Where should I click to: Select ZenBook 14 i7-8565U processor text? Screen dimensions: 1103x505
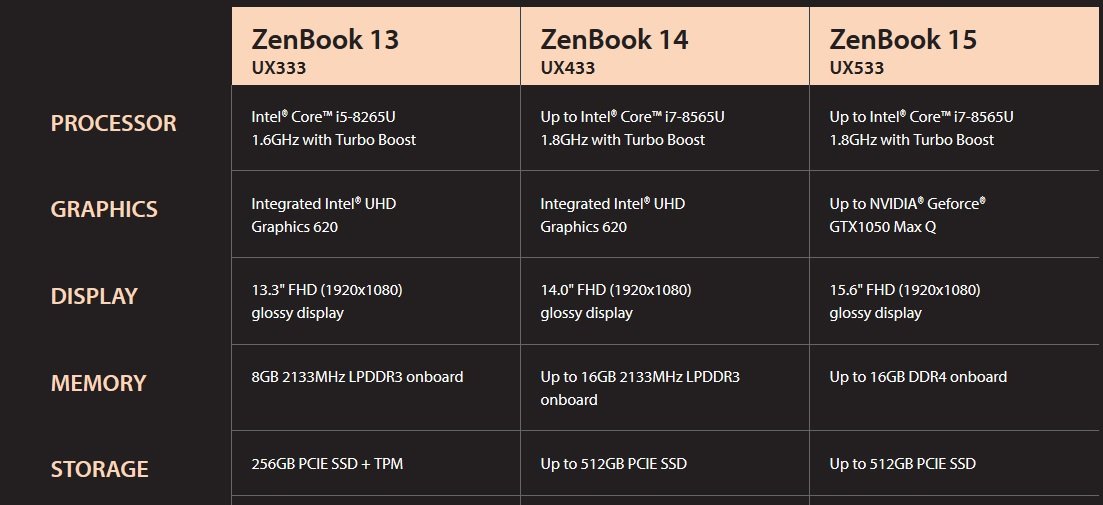click(x=632, y=128)
